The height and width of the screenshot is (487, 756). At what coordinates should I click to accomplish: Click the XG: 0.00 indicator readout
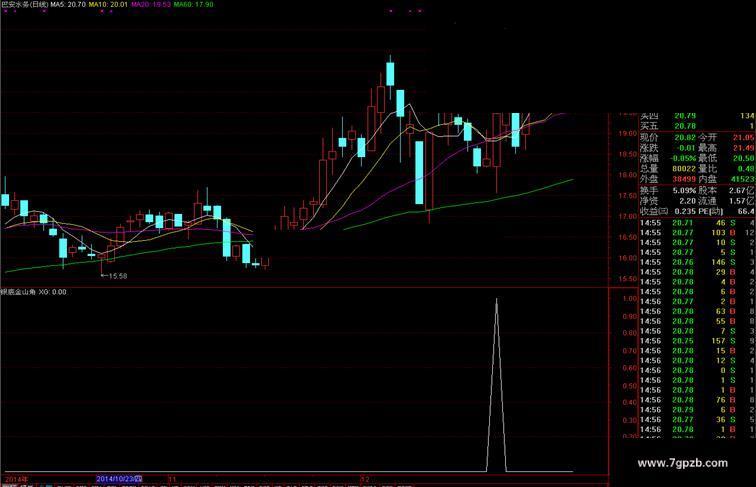coord(53,292)
